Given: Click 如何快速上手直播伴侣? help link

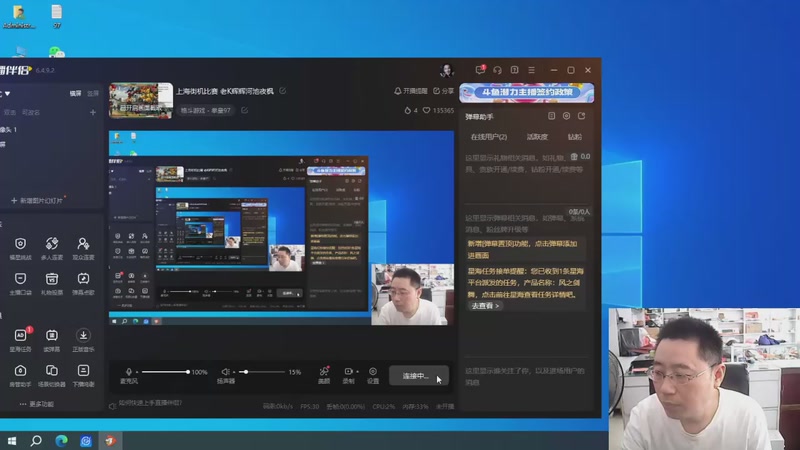Looking at the screenshot, I should click(x=151, y=403).
